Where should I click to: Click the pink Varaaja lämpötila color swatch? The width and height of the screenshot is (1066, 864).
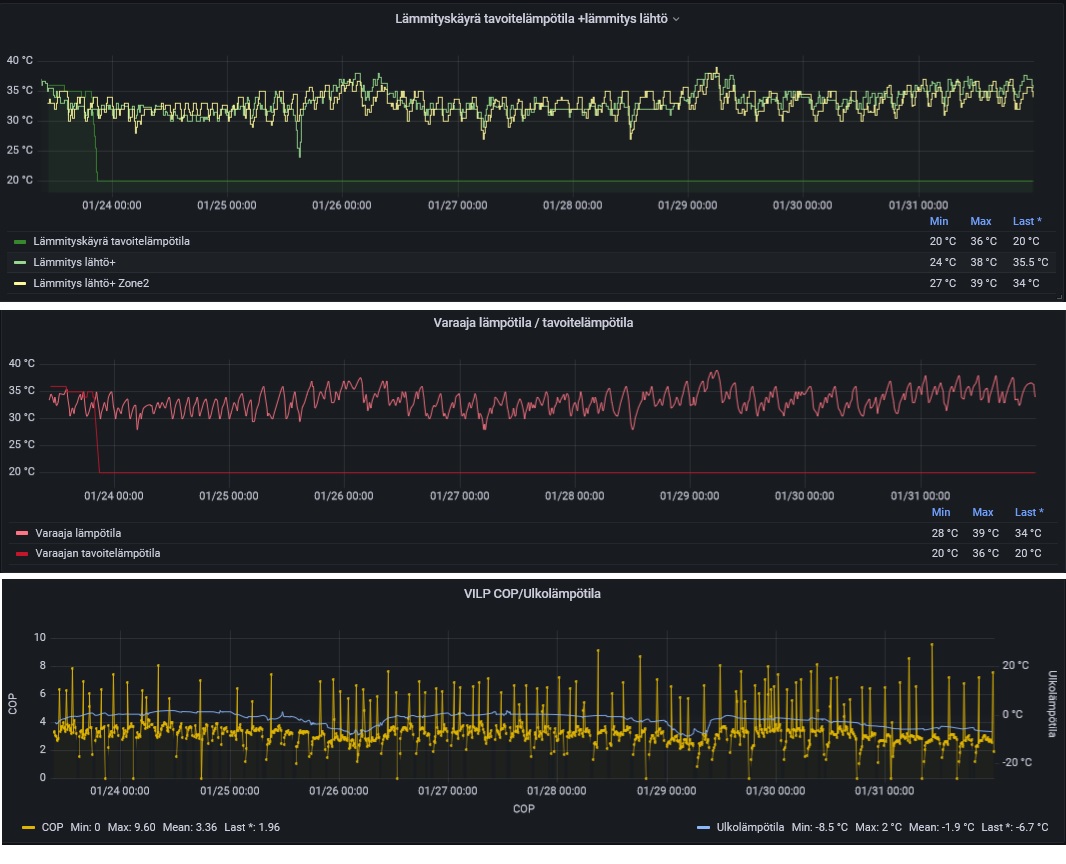click(22, 534)
